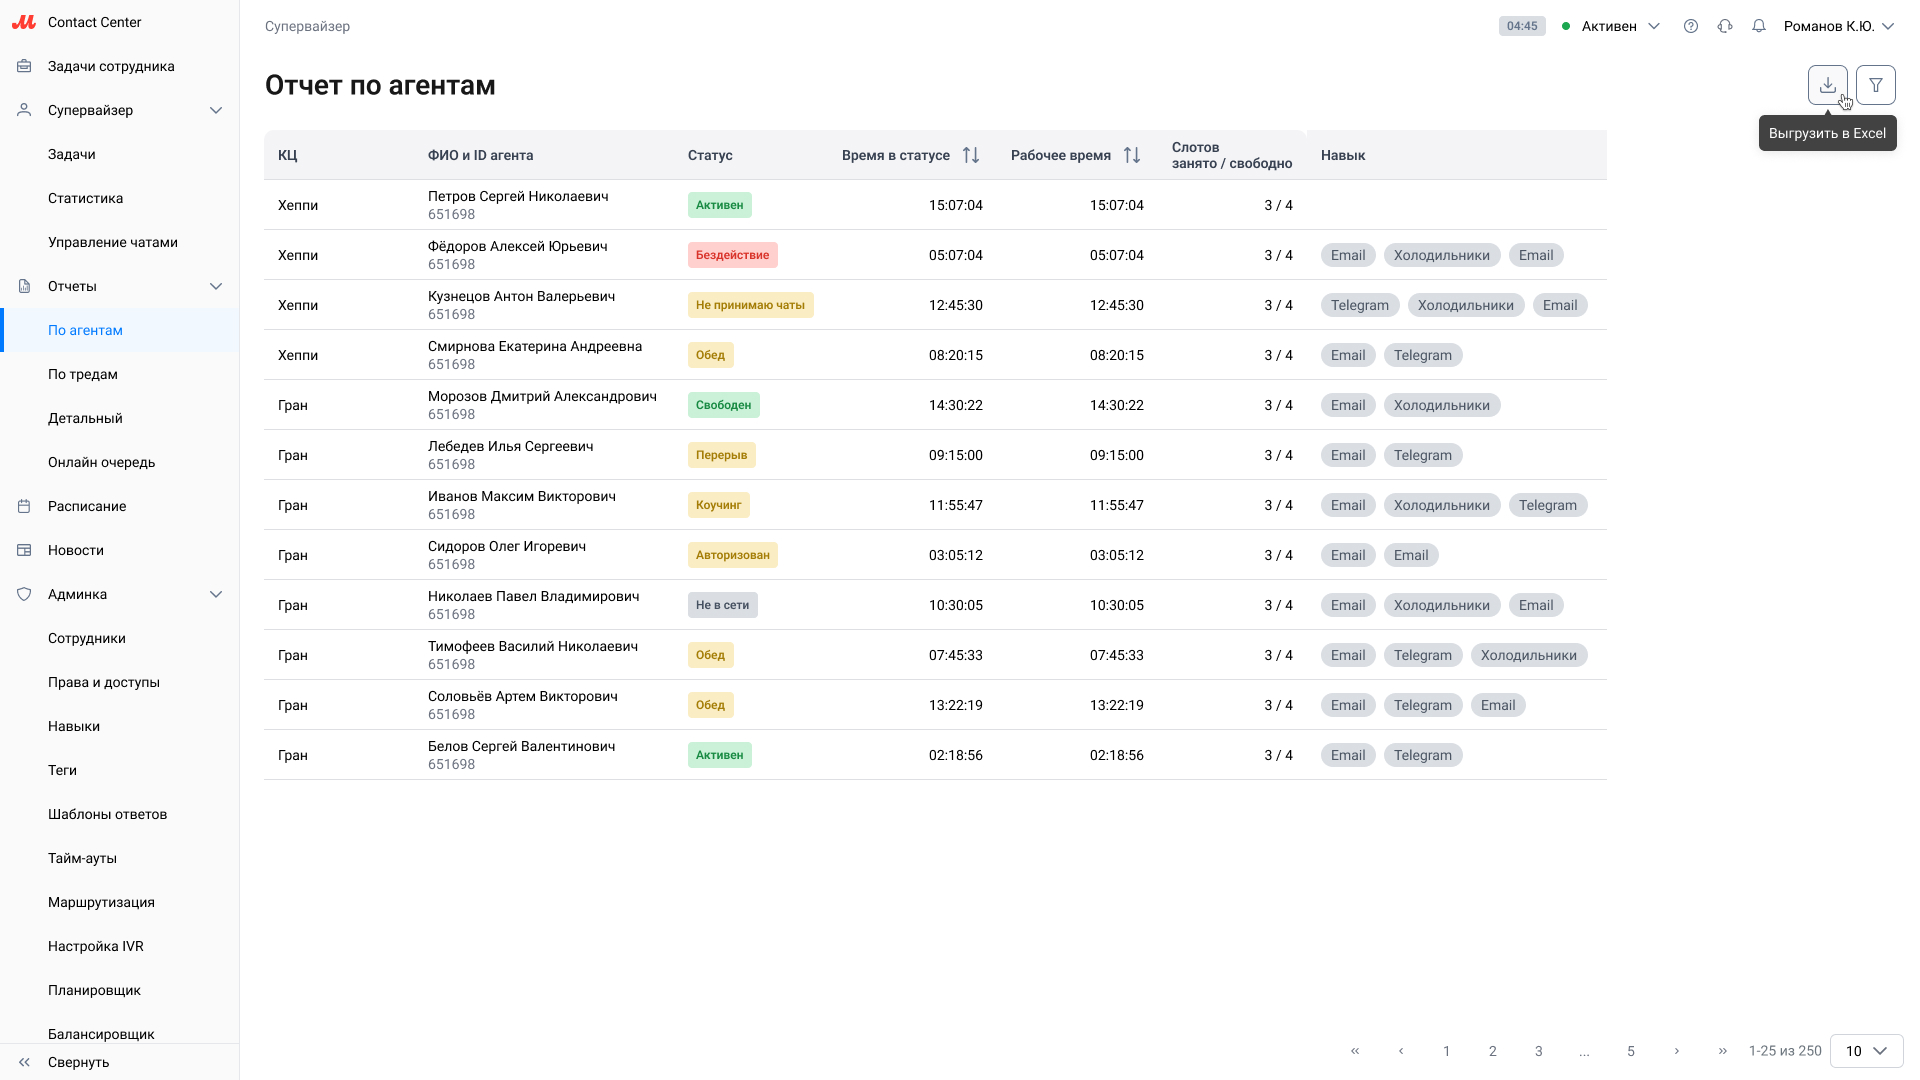Open the Активен status dropdown

pos(1610,26)
